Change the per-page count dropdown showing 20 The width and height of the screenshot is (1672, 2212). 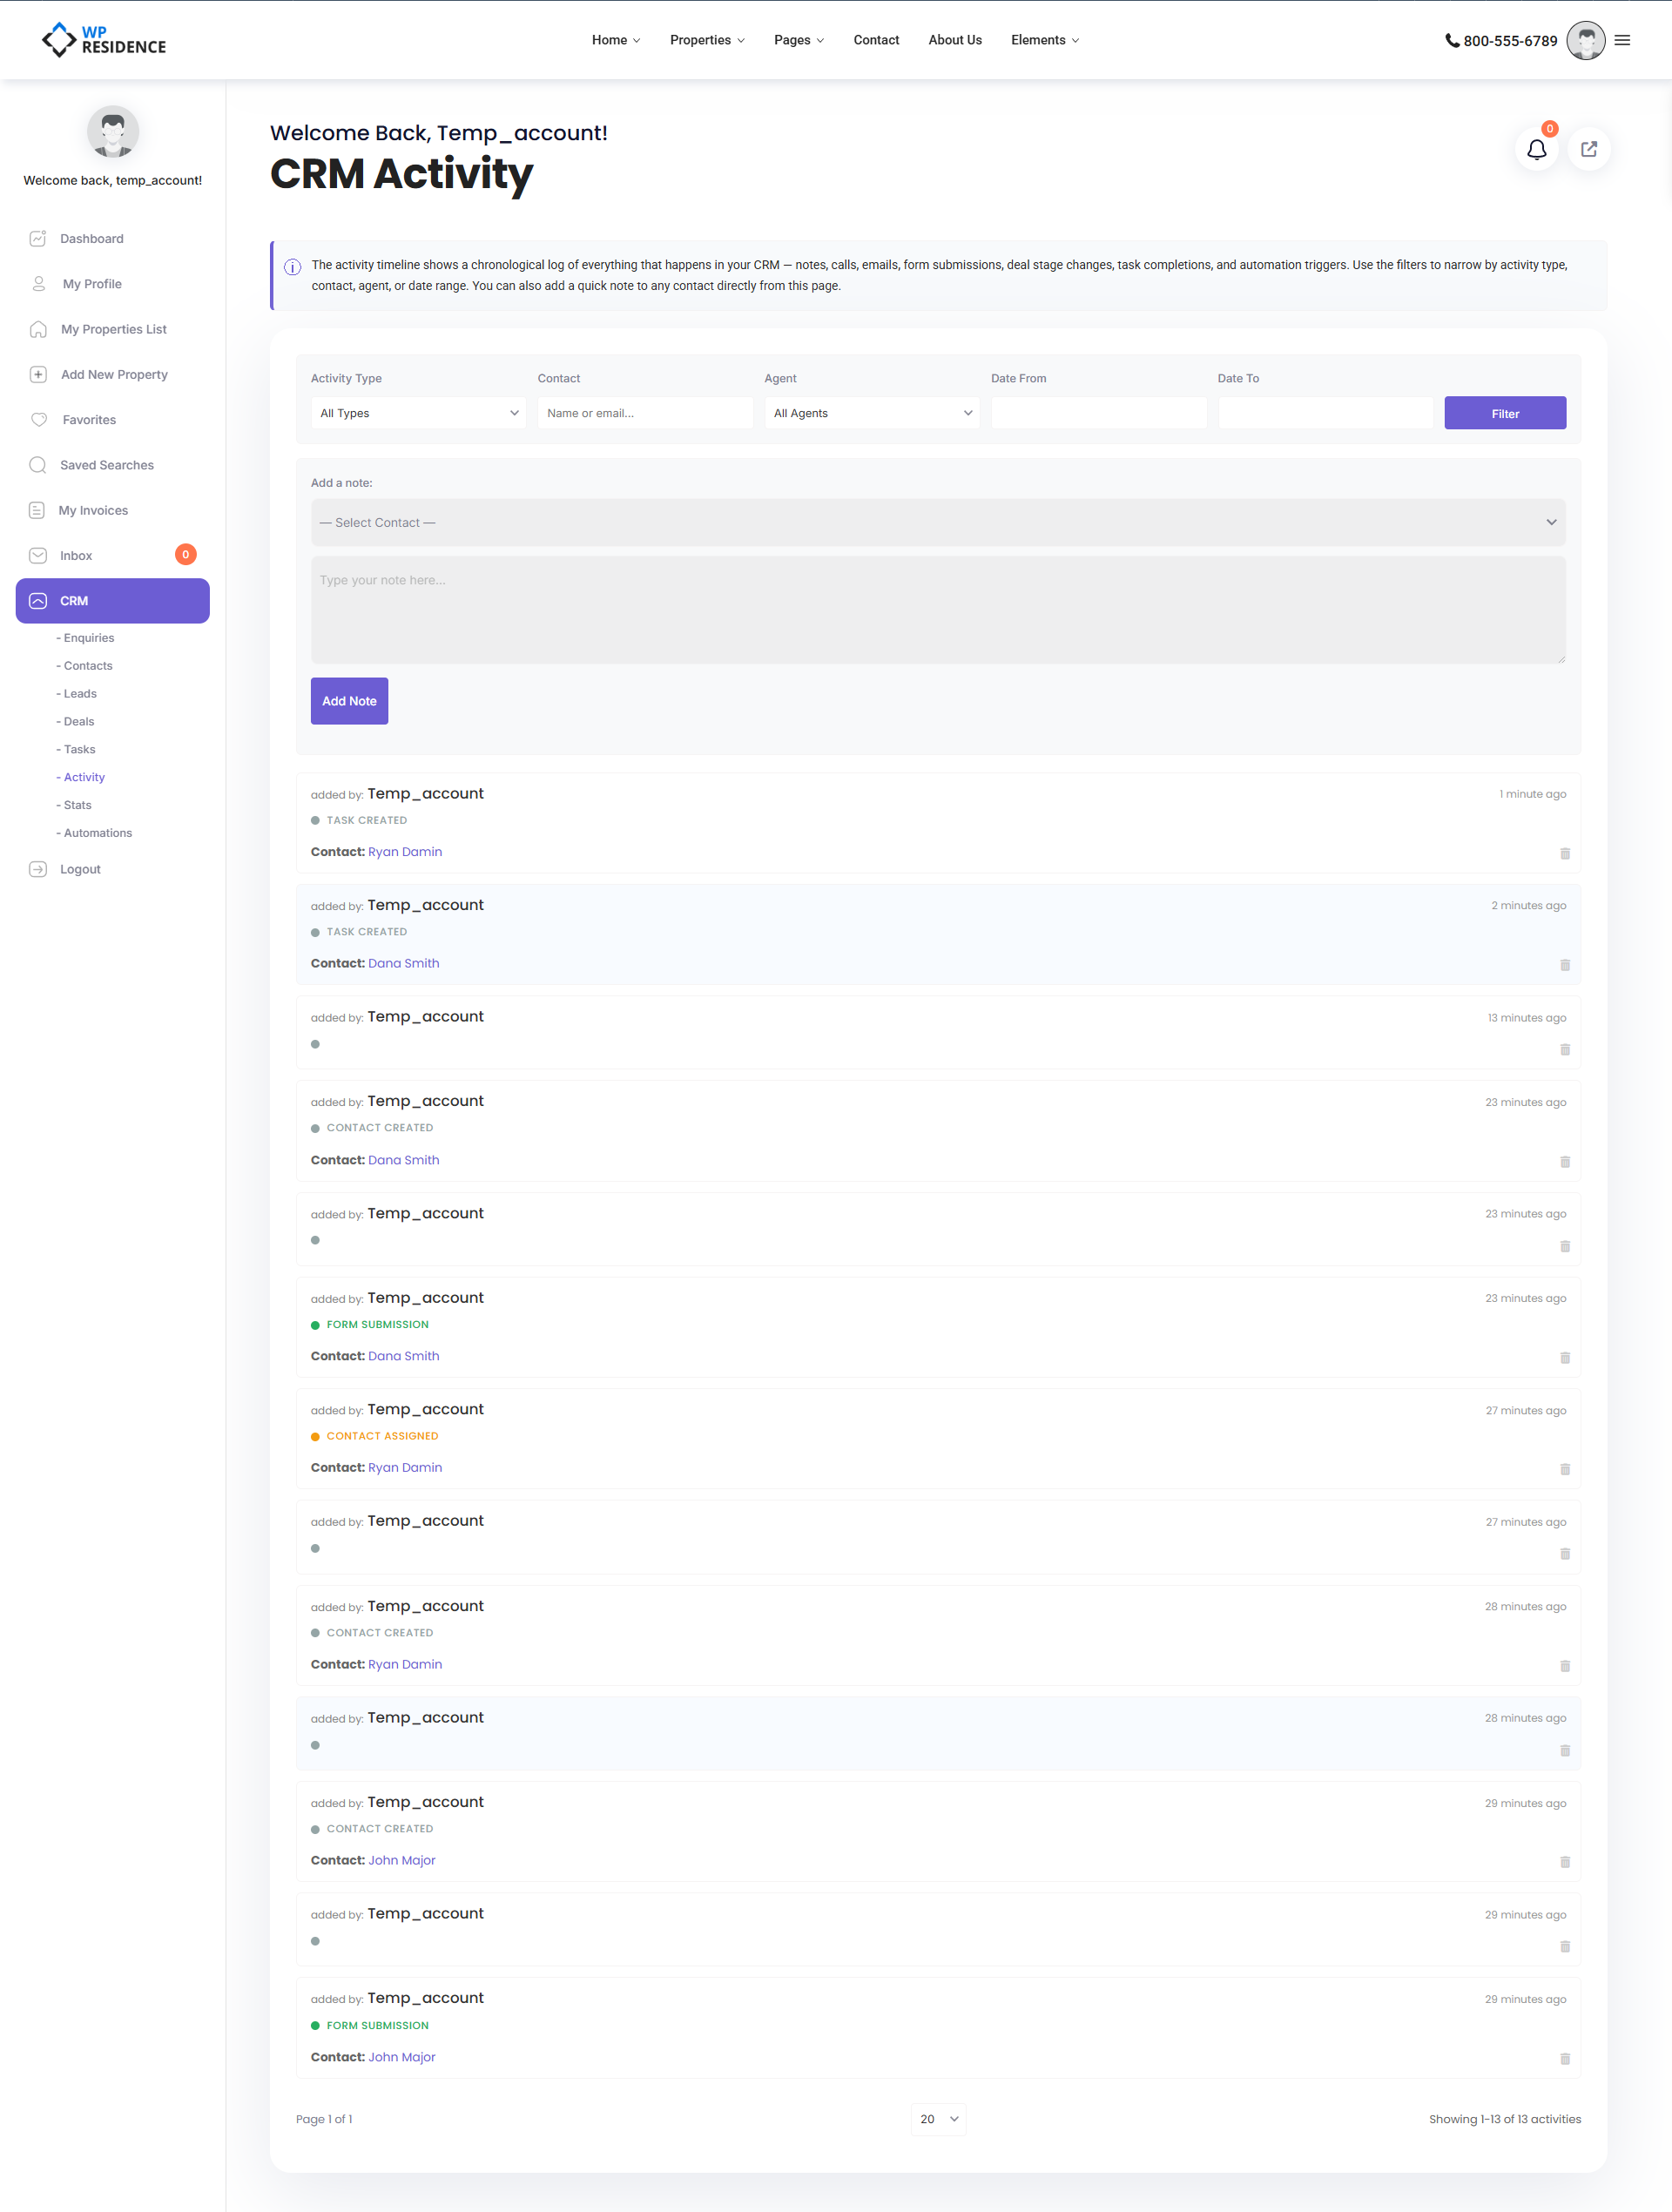tap(937, 2118)
